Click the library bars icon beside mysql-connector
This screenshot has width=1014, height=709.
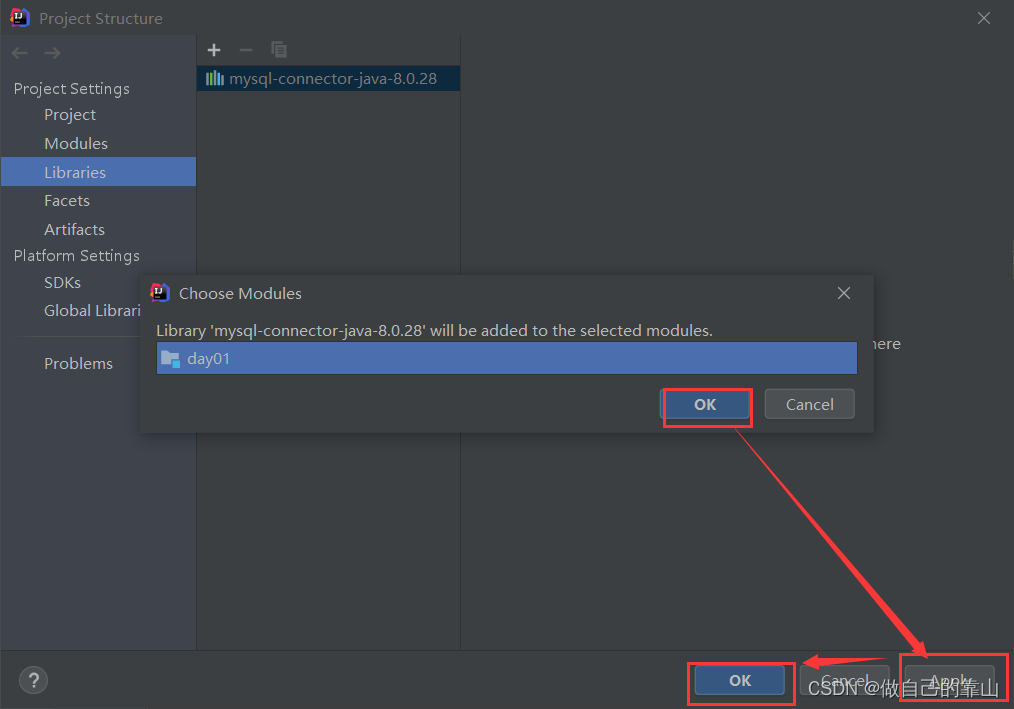(x=215, y=79)
